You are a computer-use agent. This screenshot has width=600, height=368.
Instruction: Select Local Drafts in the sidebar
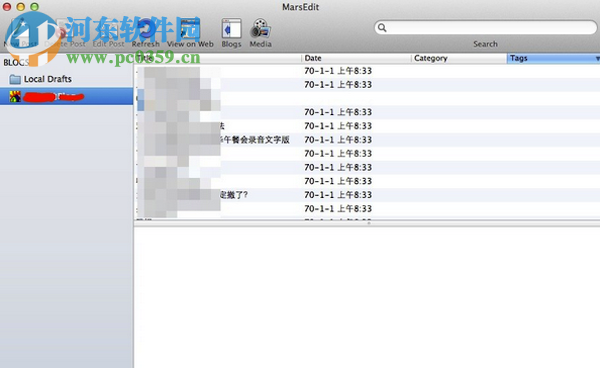tap(67, 79)
